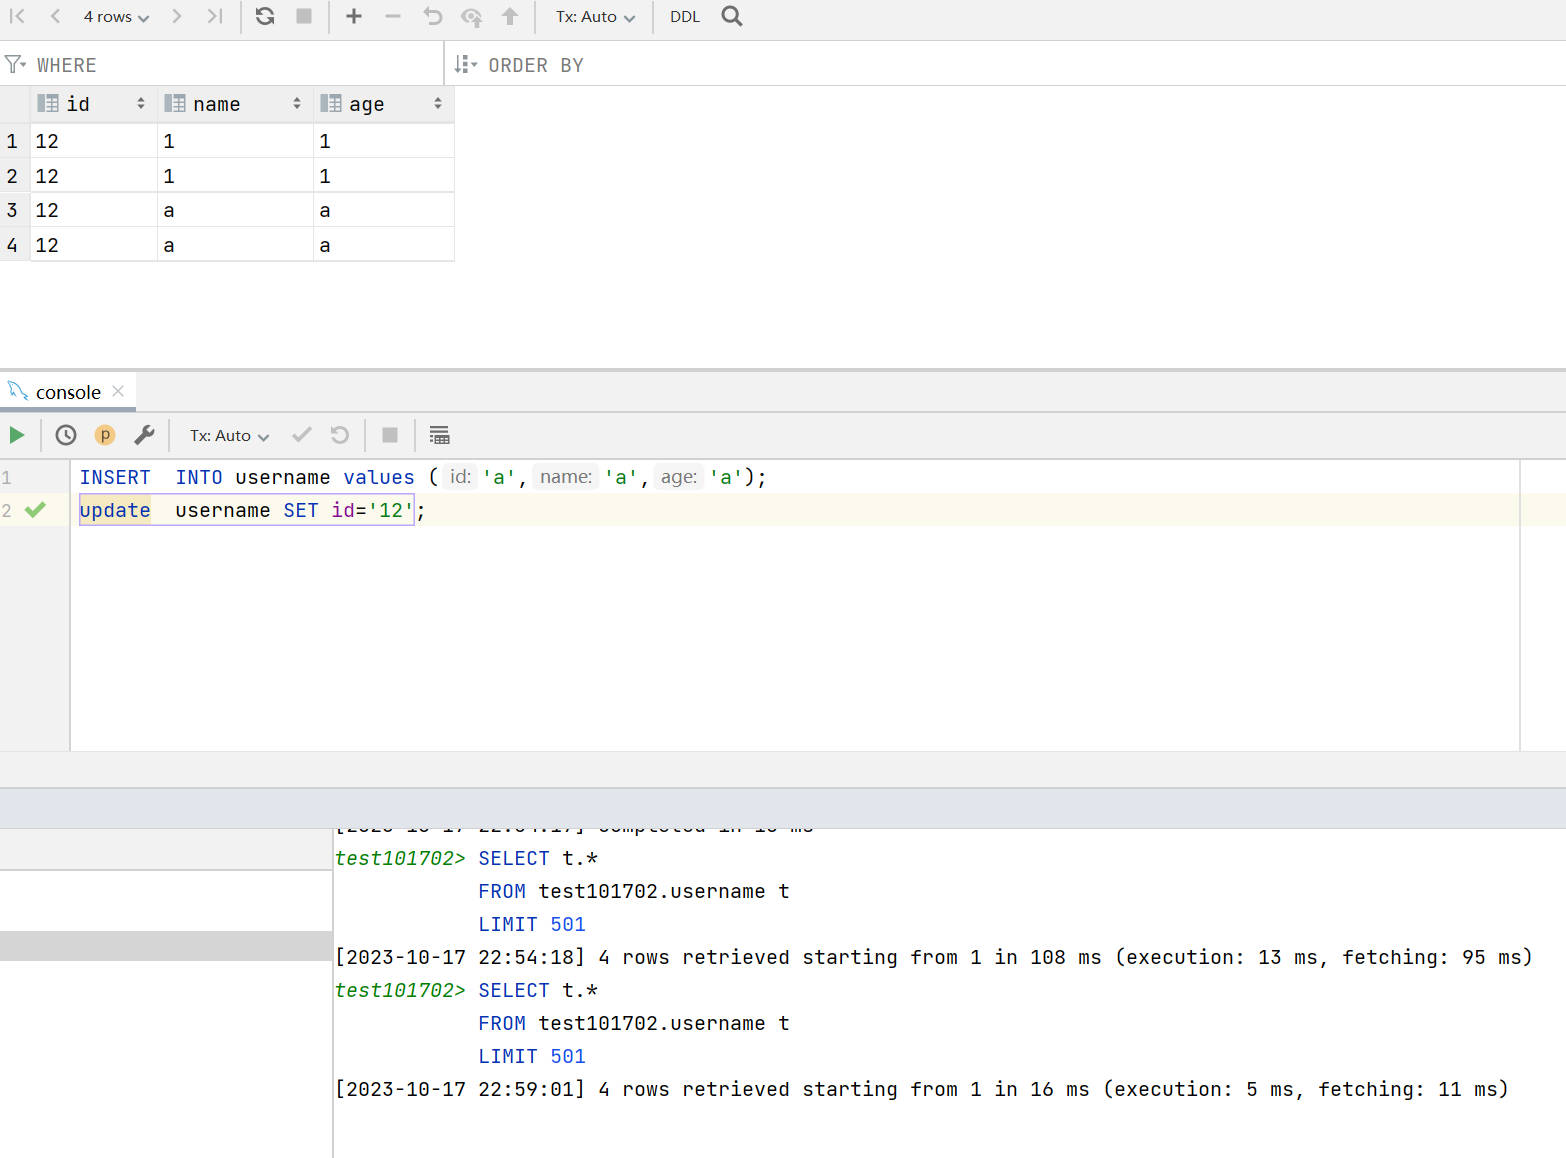
Task: Commit transaction checkmark icon
Action: [x=301, y=435]
